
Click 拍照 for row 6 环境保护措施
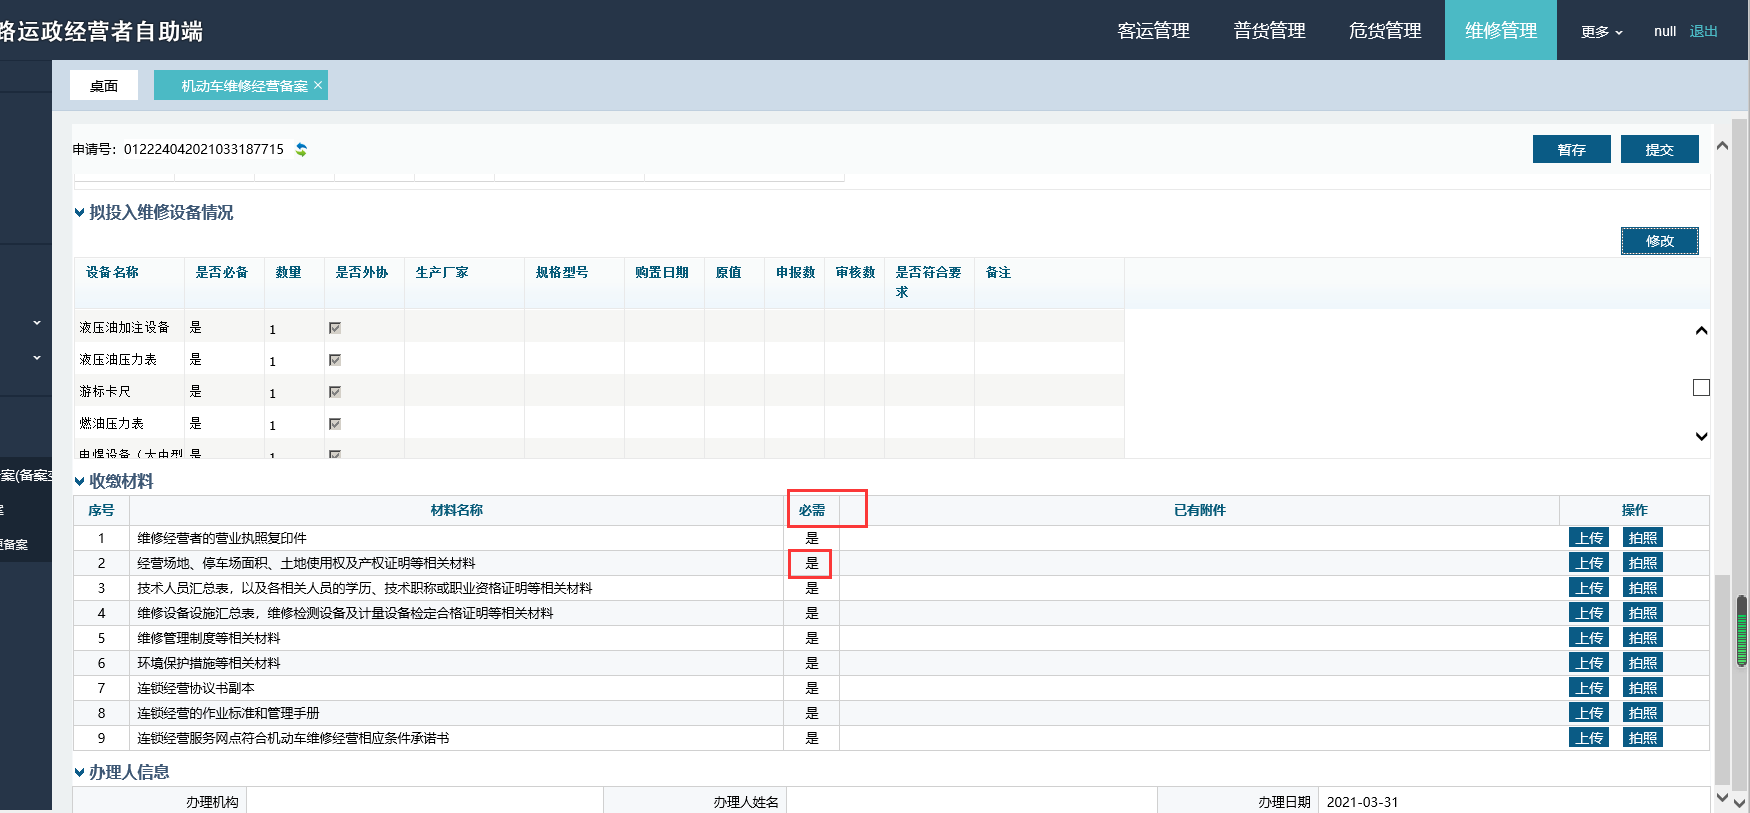[1642, 663]
